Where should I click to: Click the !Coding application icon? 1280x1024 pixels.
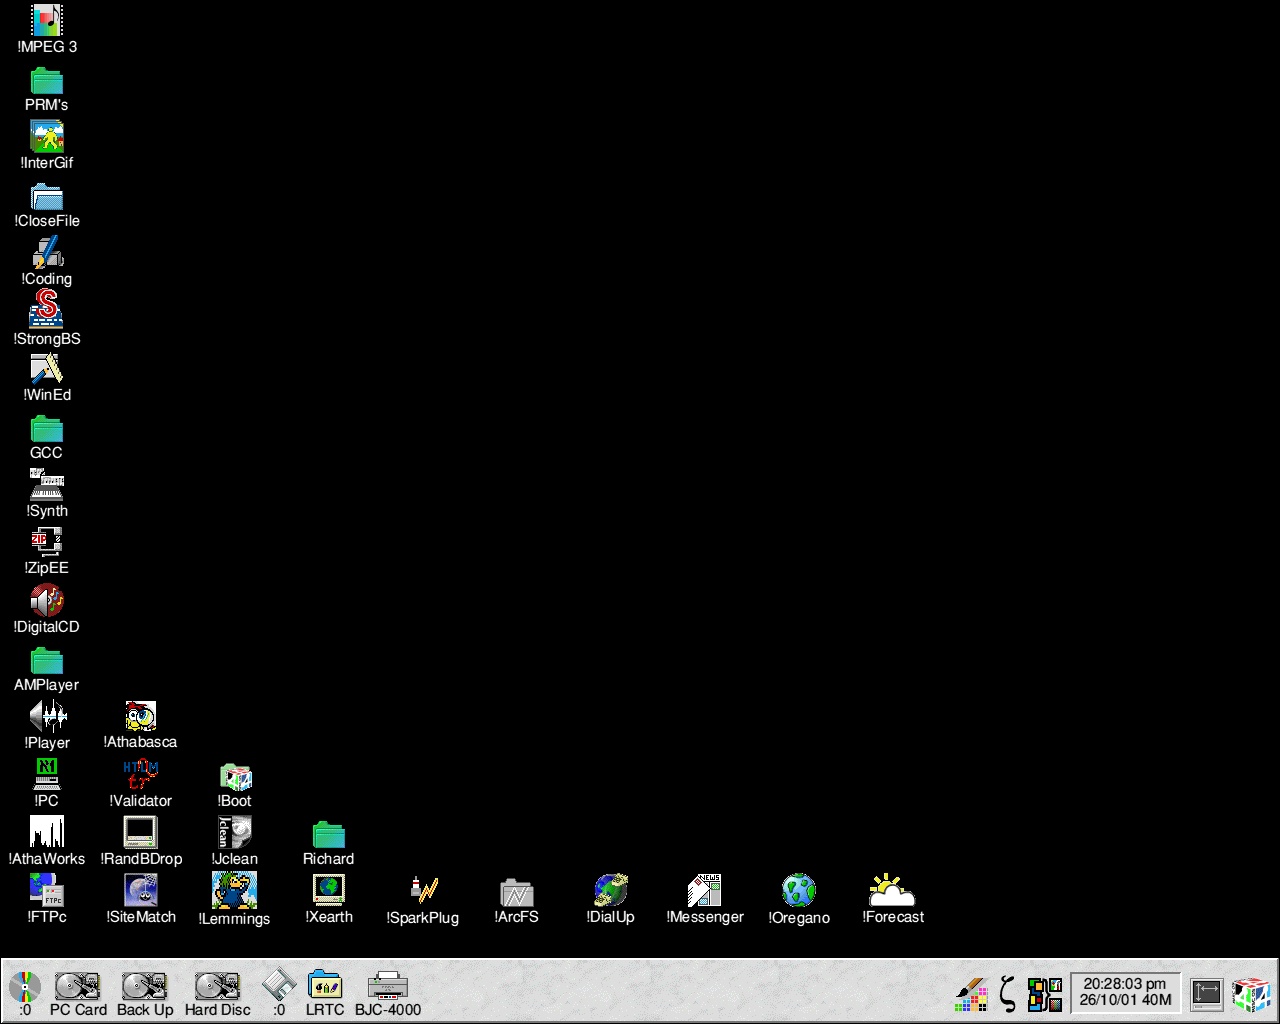tap(47, 262)
